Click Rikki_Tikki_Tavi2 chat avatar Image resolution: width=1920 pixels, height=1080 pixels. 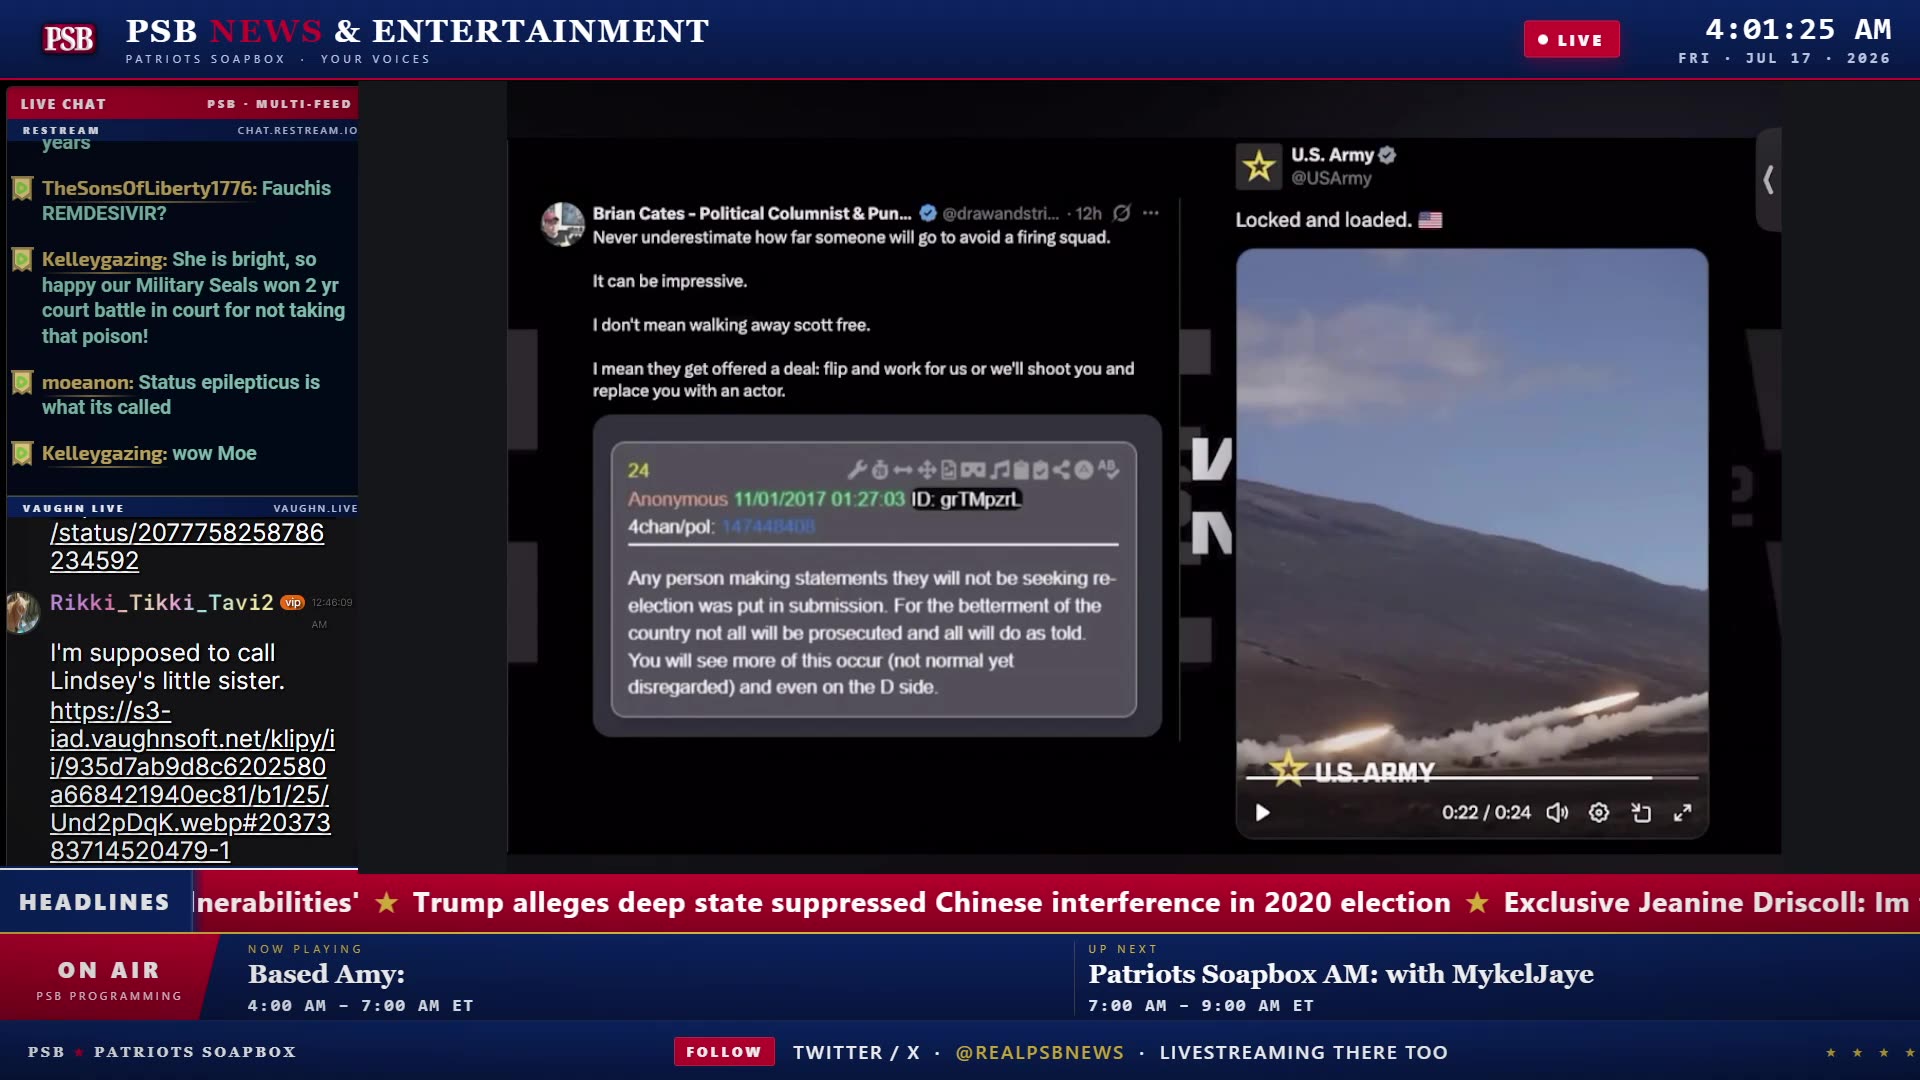22,611
